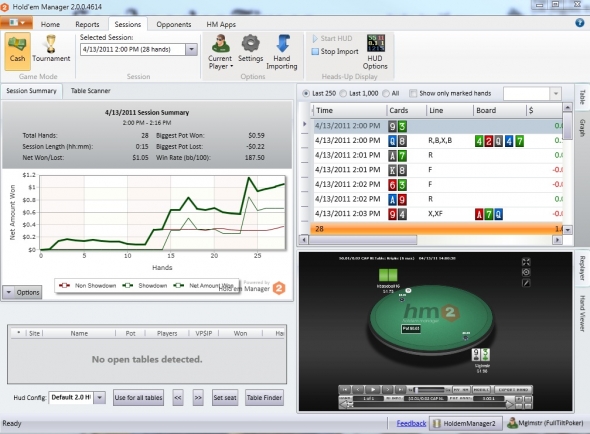This screenshot has height=434, width=590.
Task: Jump to first action in replayer
Action: click(x=345, y=390)
